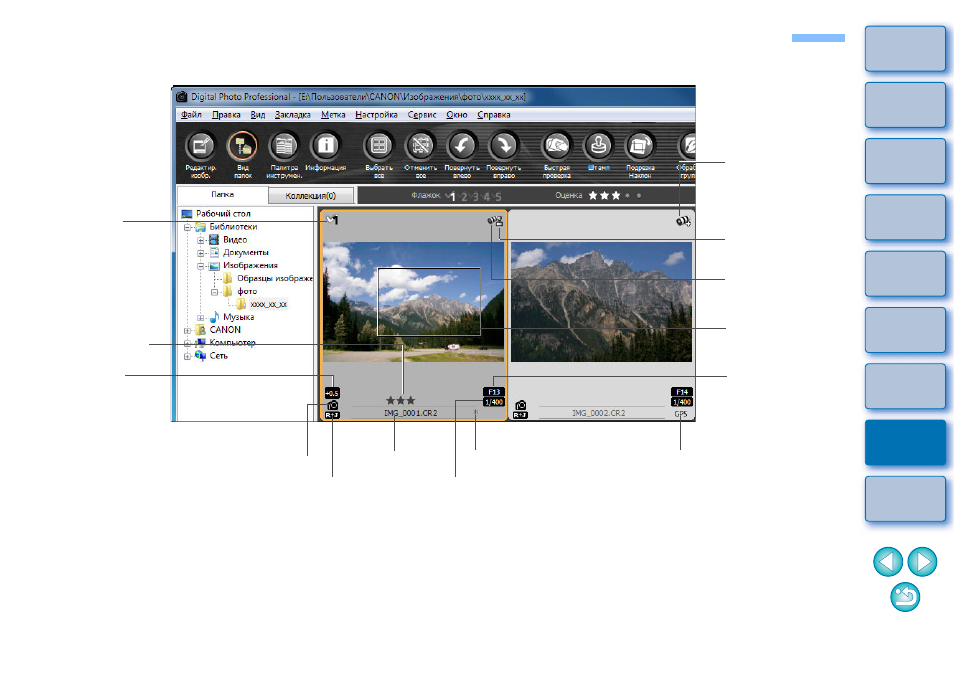Set rating to five in Оценка bar
Screen dimensions: 954x674
tap(639, 196)
